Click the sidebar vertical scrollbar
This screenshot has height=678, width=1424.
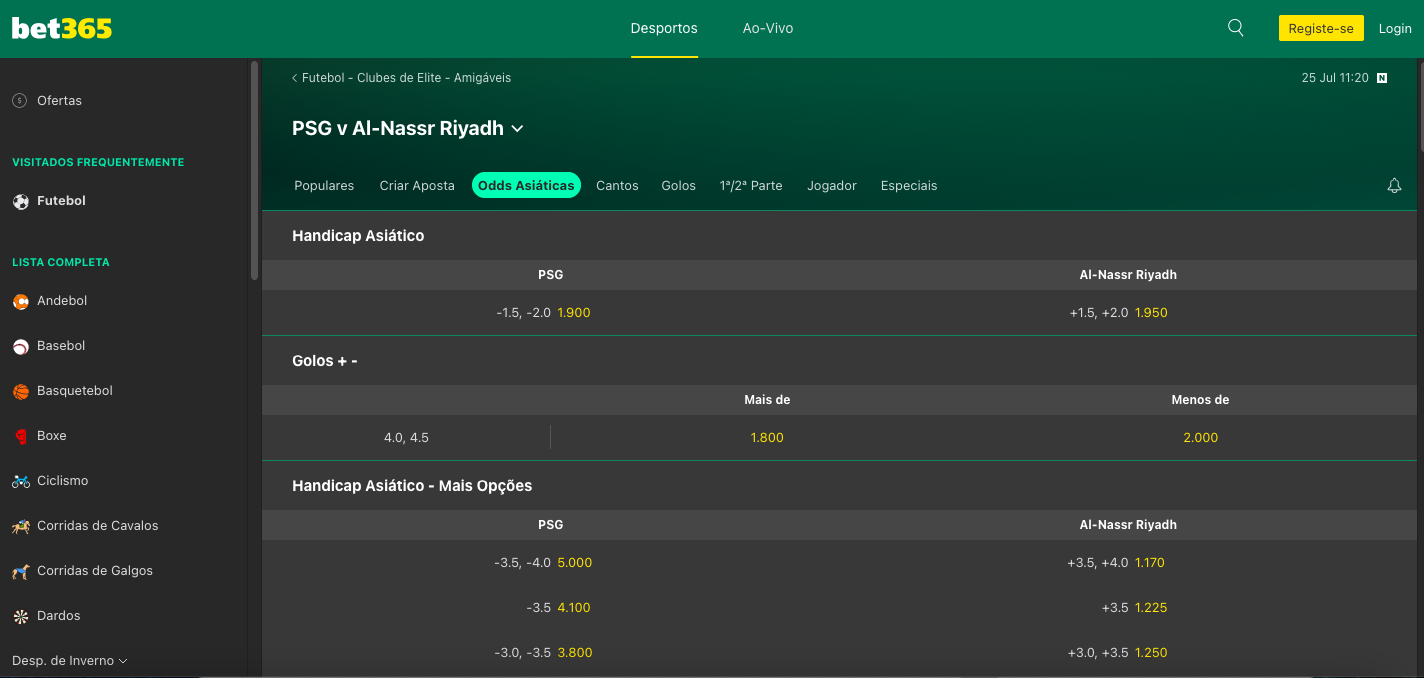pyautogui.click(x=255, y=170)
